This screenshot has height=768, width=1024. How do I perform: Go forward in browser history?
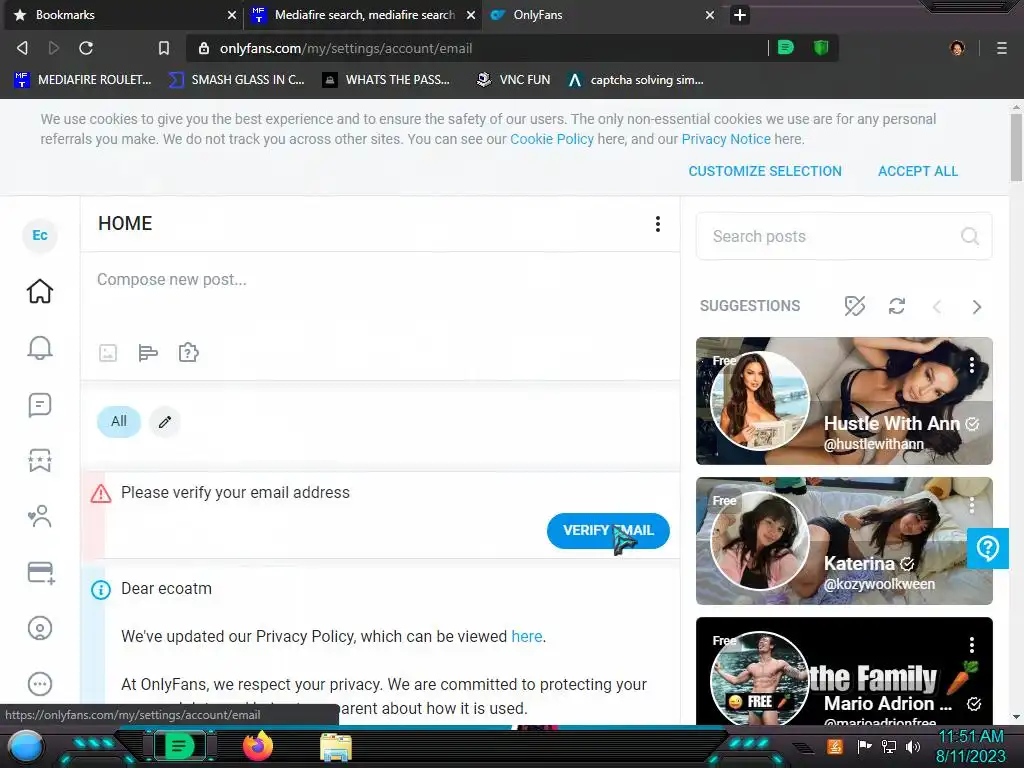[x=54, y=48]
